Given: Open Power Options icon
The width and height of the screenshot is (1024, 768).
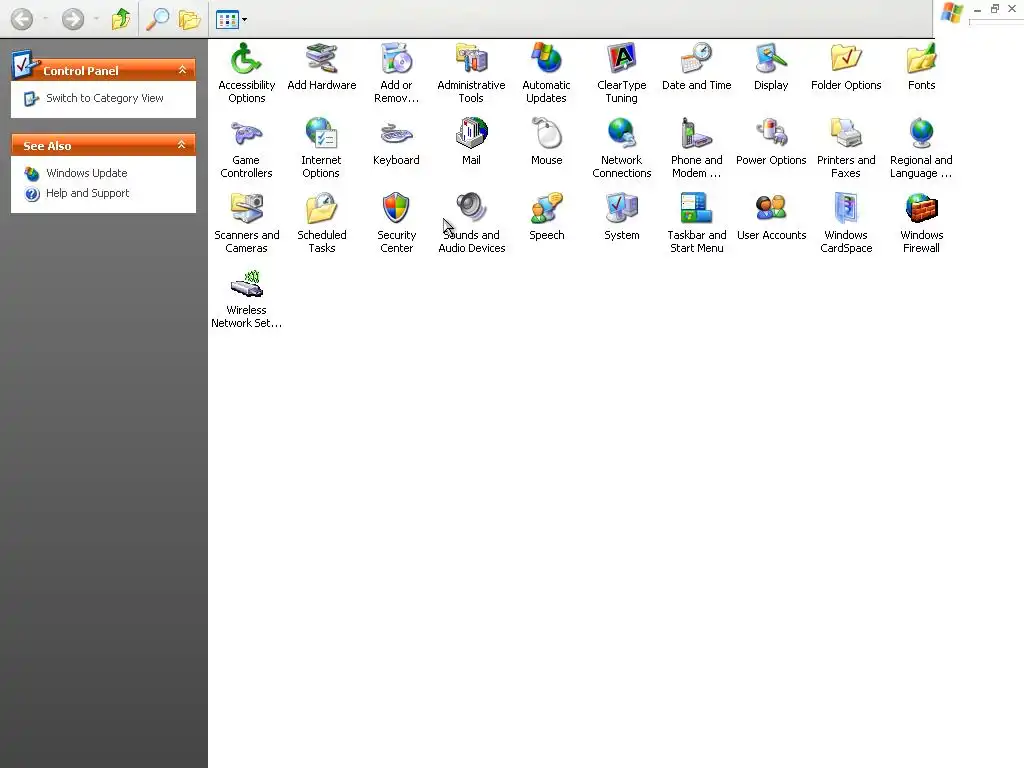Looking at the screenshot, I should [x=771, y=134].
